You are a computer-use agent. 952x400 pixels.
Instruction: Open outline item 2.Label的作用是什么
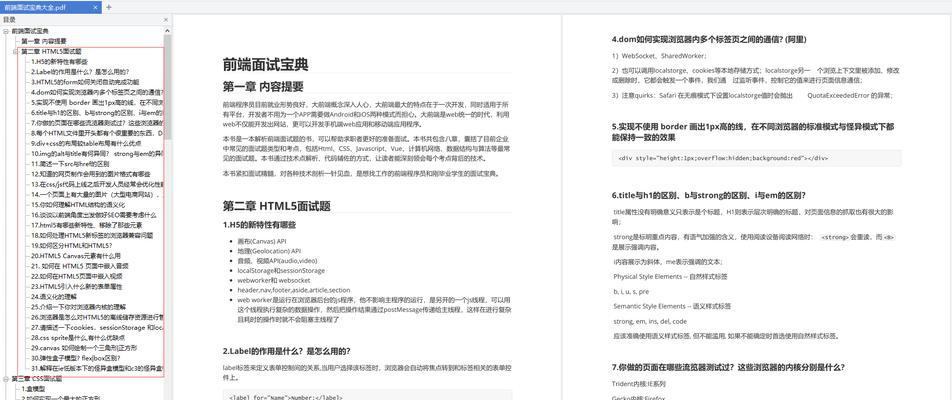click(x=80, y=72)
